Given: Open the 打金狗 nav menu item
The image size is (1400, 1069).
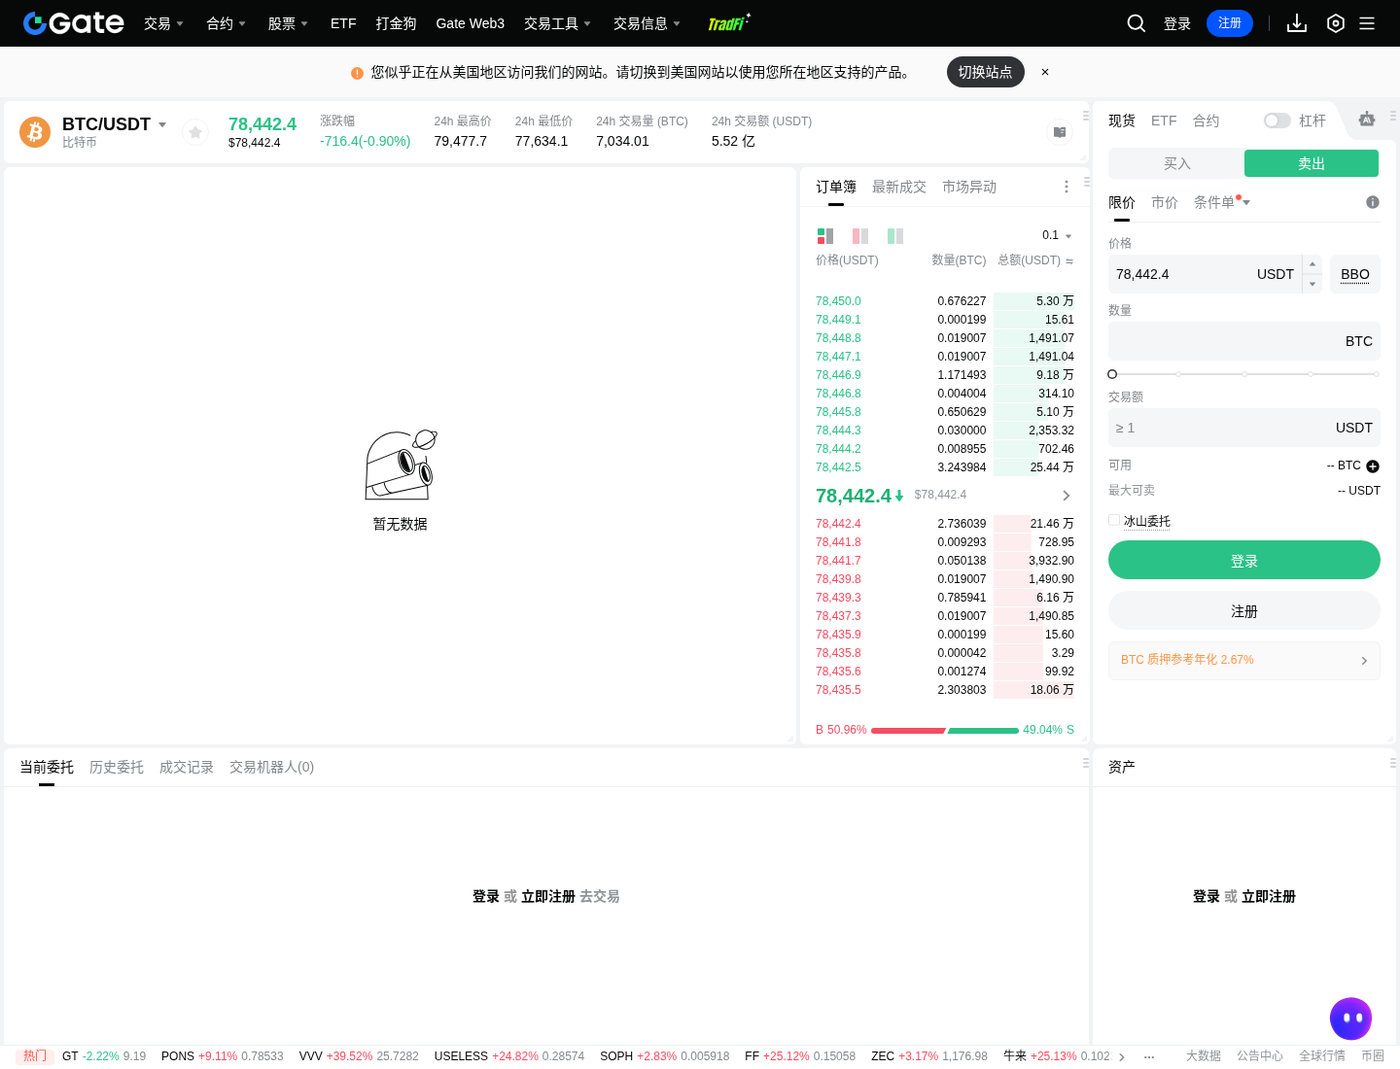Looking at the screenshot, I should click(396, 23).
